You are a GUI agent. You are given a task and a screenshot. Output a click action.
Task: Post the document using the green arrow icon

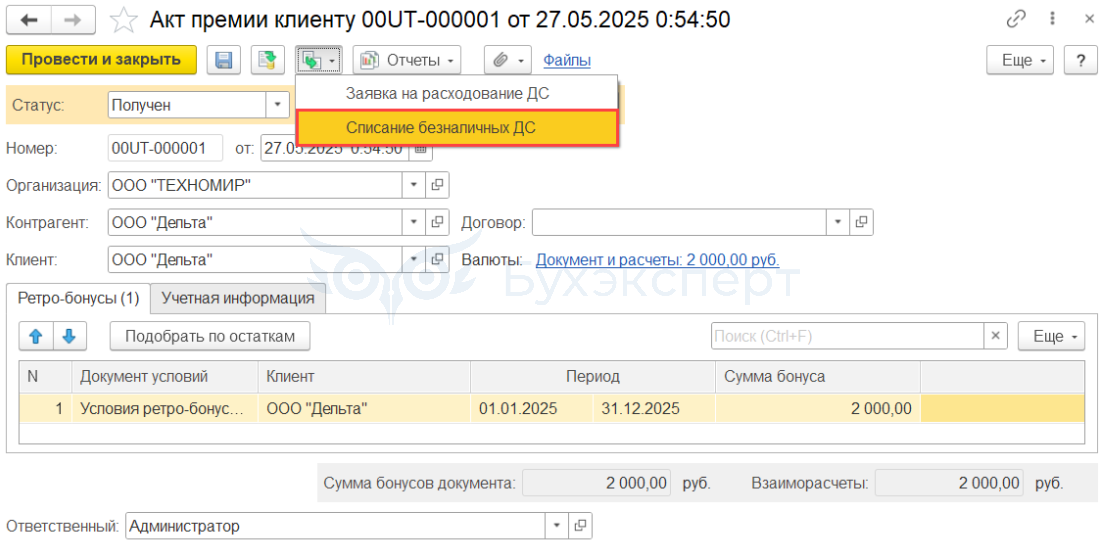(x=267, y=60)
